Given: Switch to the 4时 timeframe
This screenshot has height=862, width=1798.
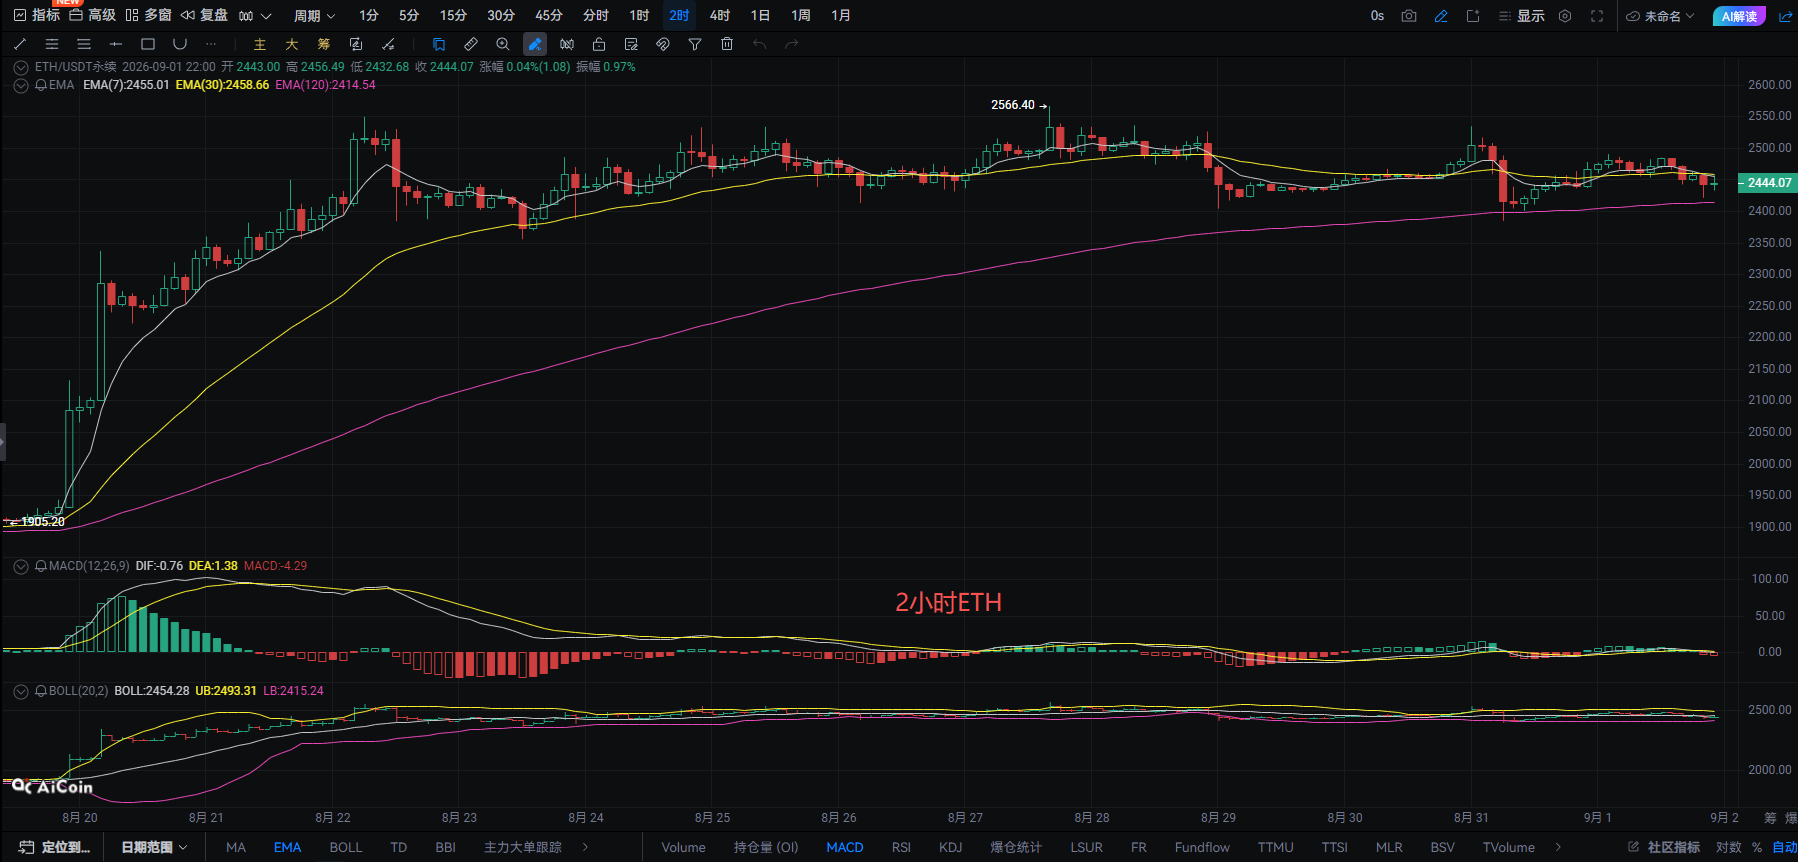Looking at the screenshot, I should [x=720, y=16].
